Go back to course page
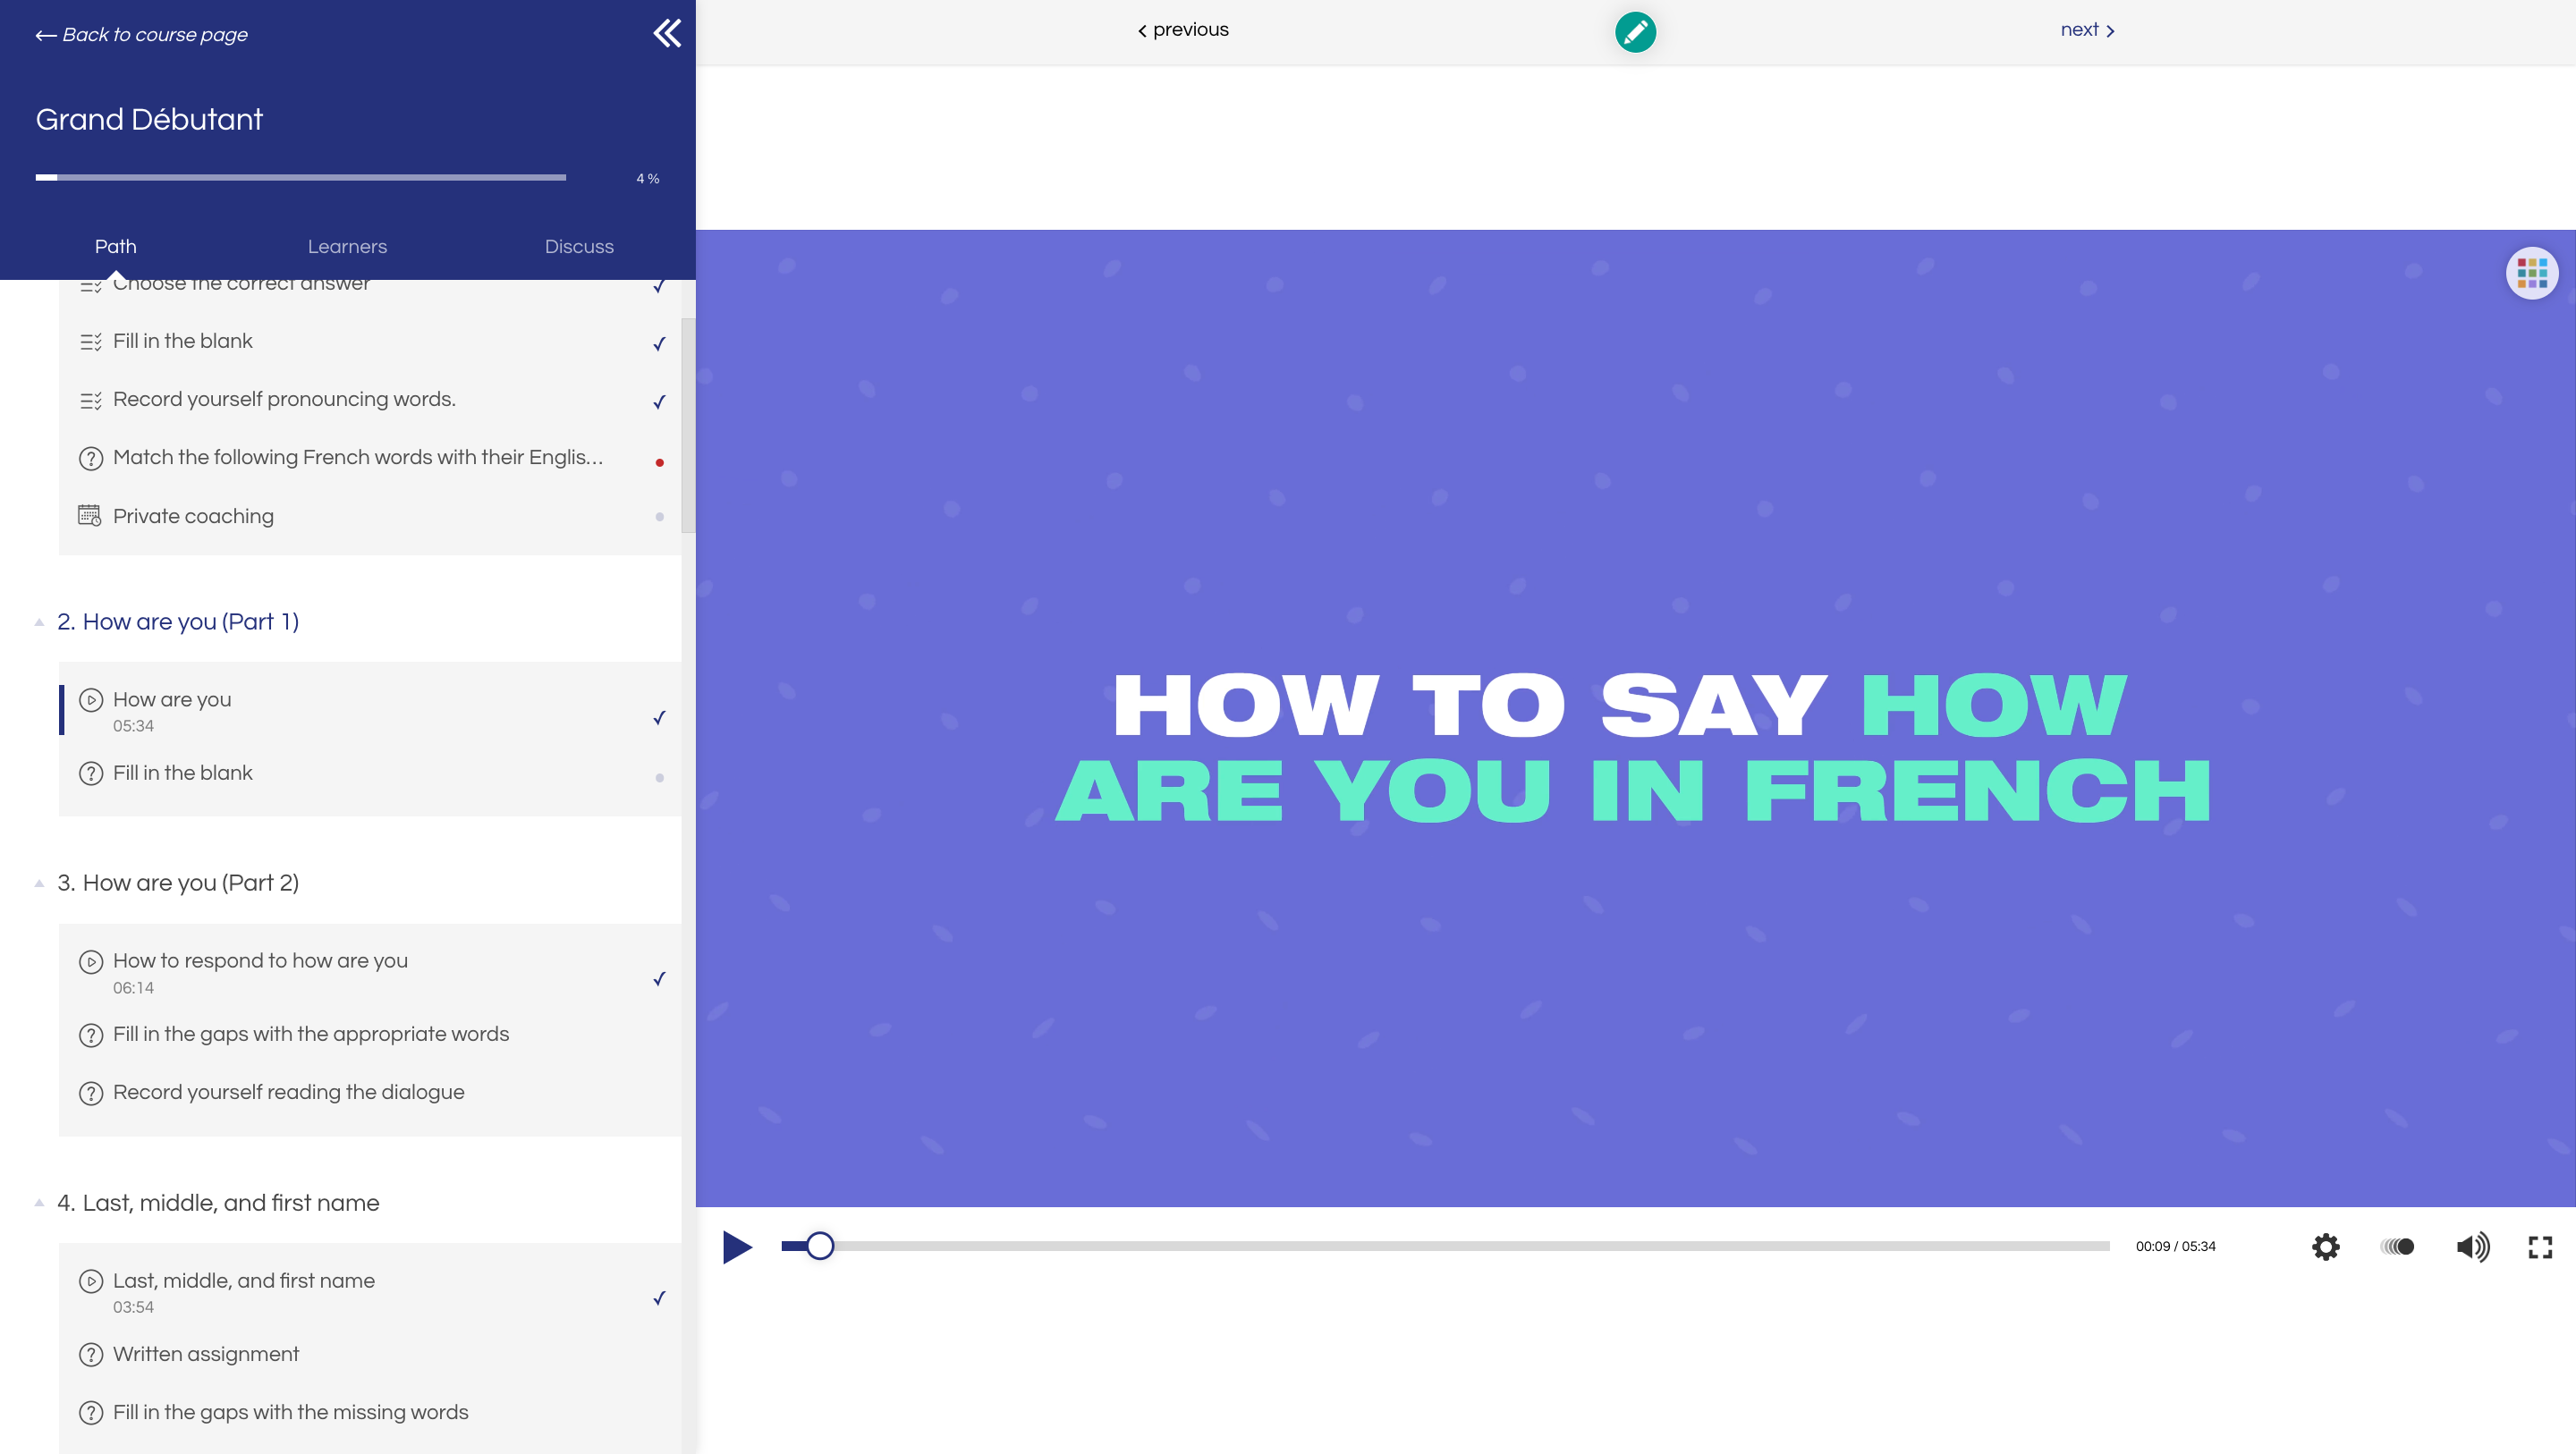 pos(142,35)
